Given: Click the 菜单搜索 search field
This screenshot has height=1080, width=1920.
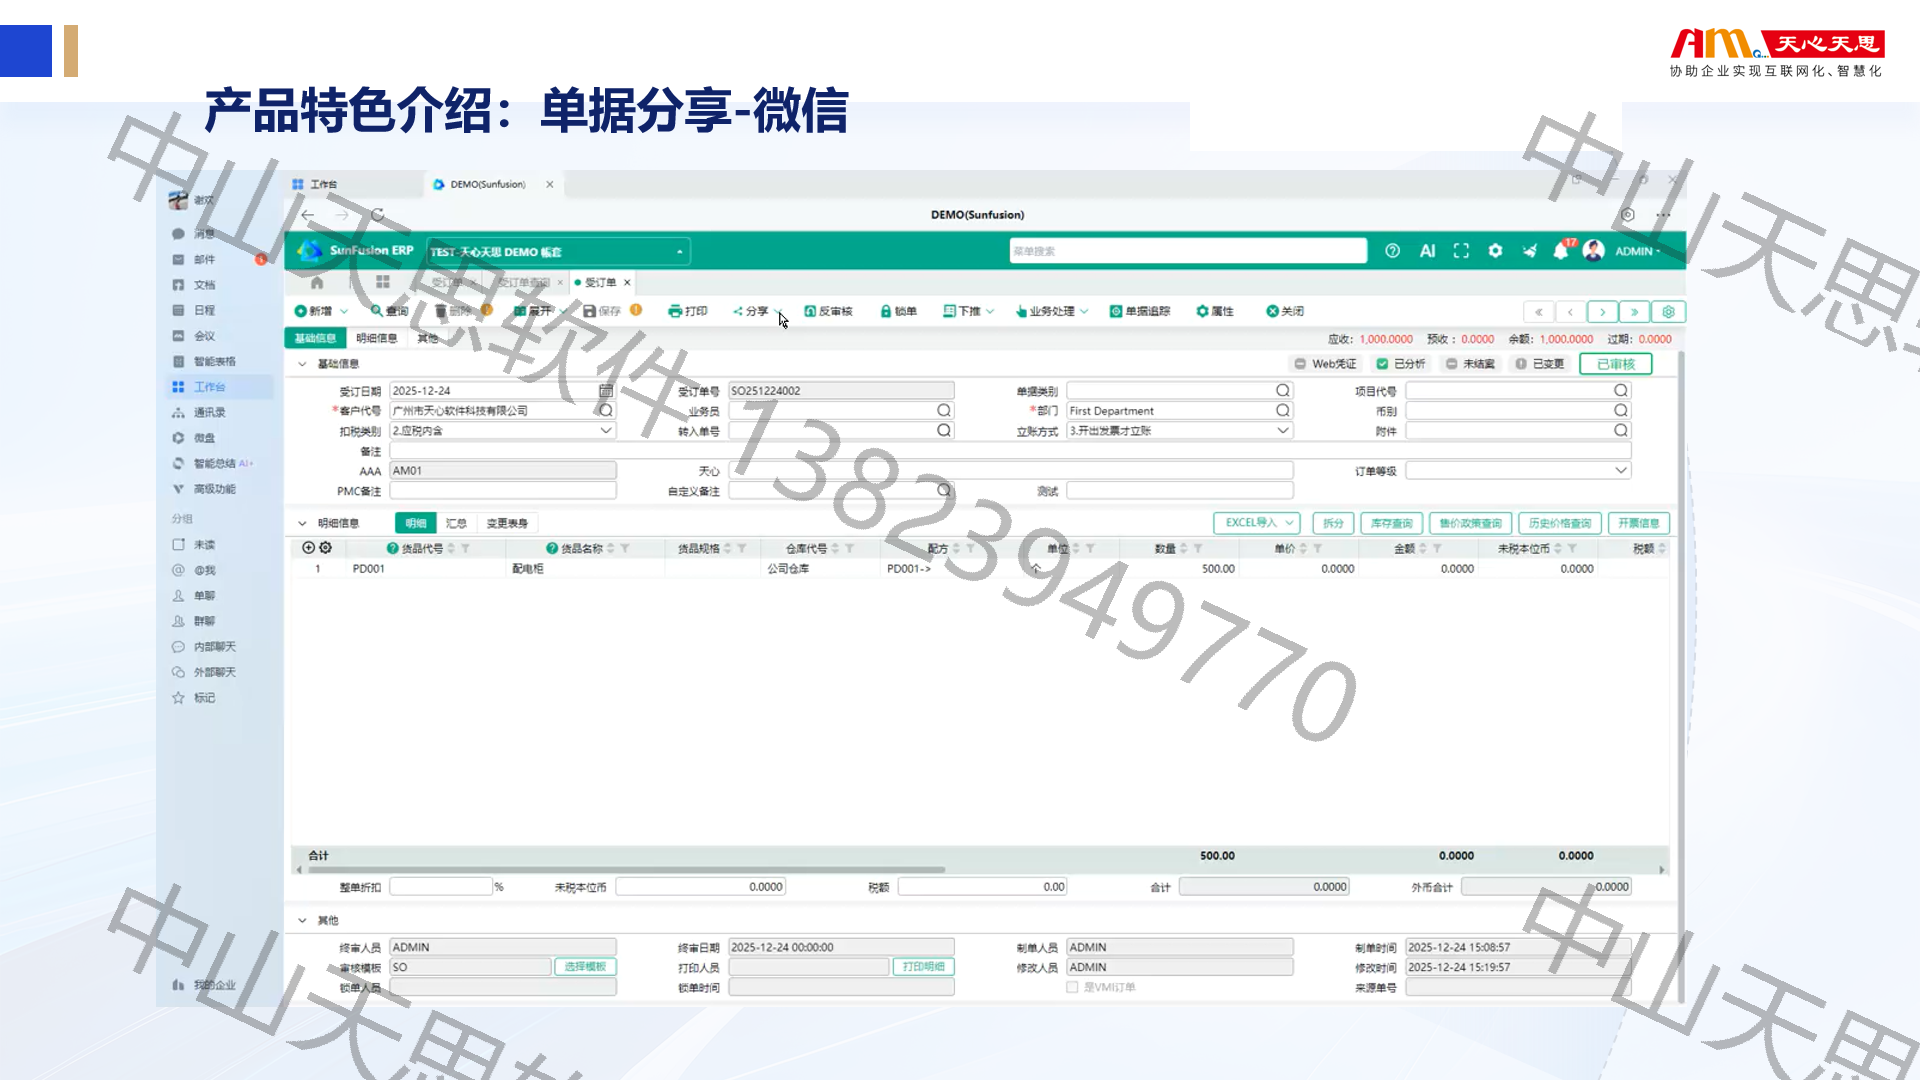Looking at the screenshot, I should pyautogui.click(x=1188, y=252).
